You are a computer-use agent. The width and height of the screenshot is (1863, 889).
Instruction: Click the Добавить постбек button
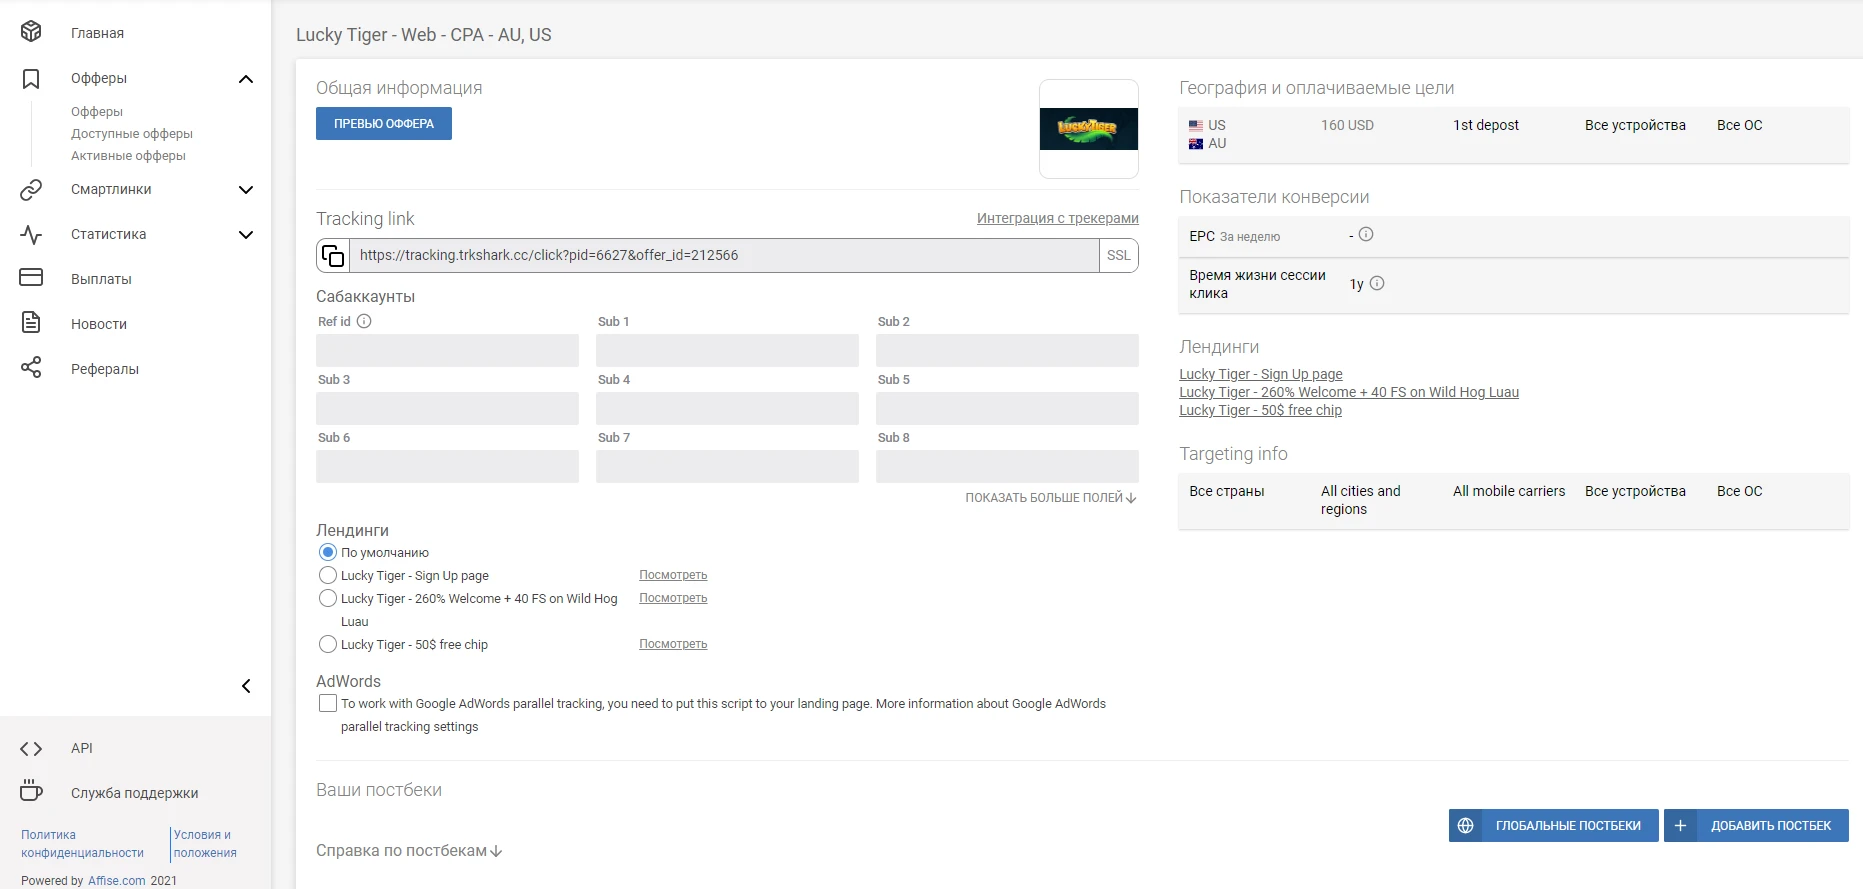point(1756,826)
